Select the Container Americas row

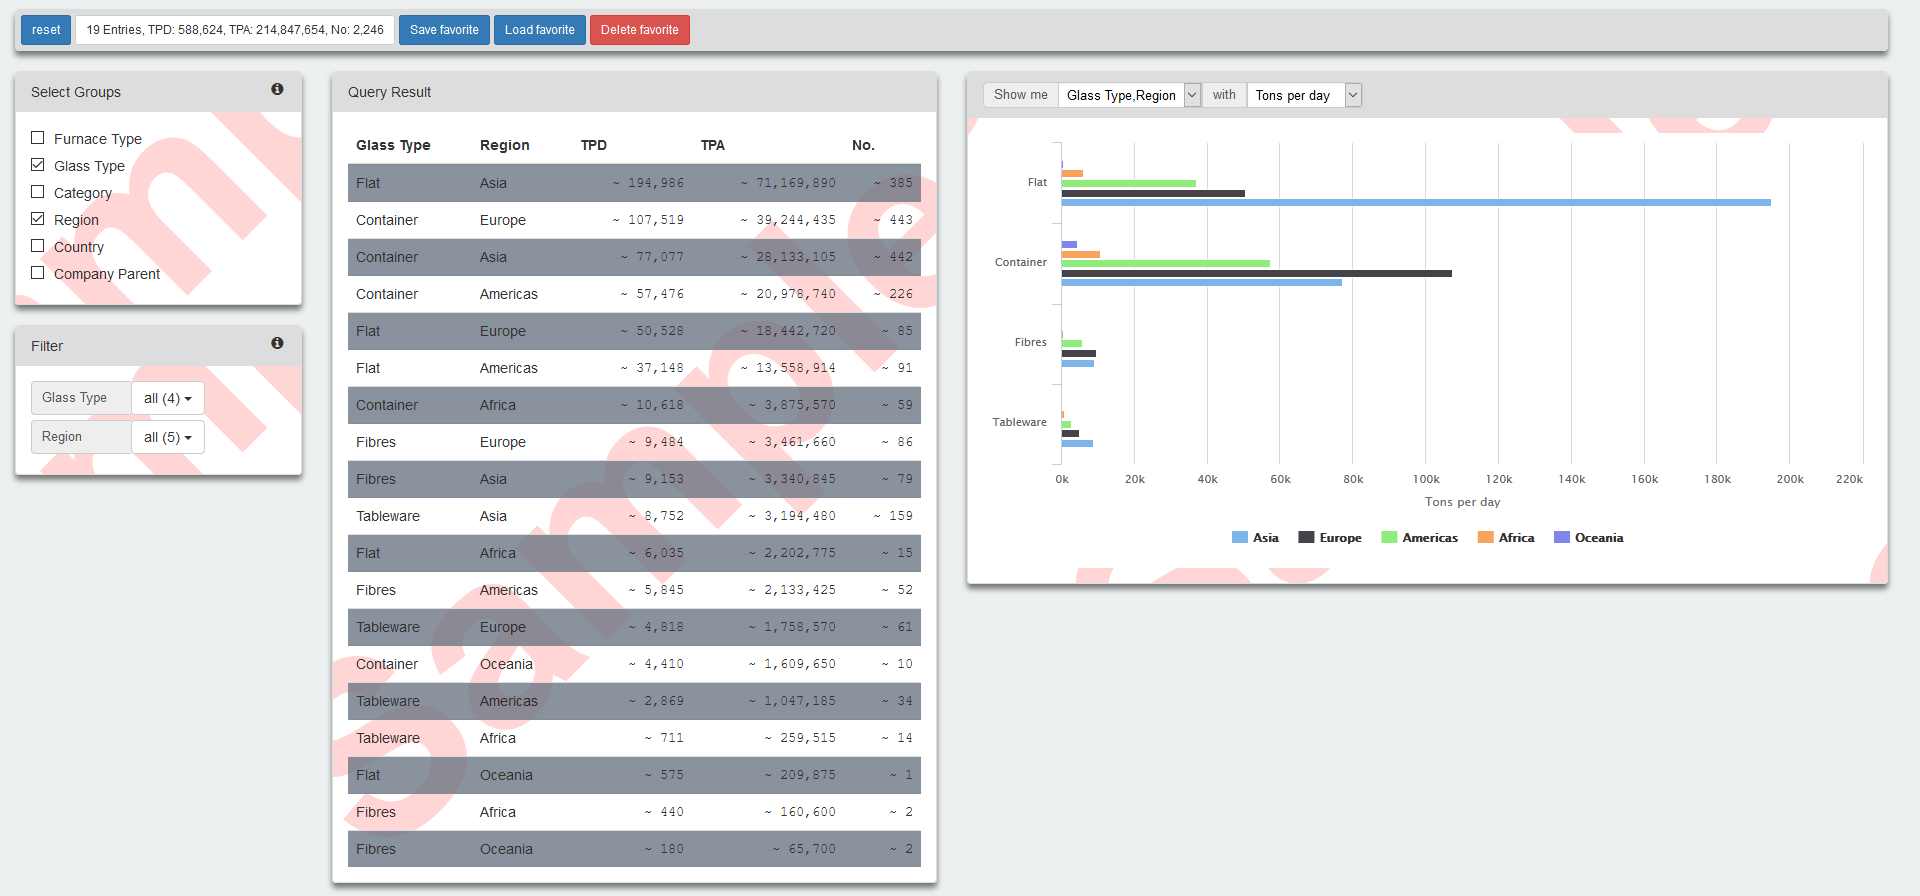(634, 294)
